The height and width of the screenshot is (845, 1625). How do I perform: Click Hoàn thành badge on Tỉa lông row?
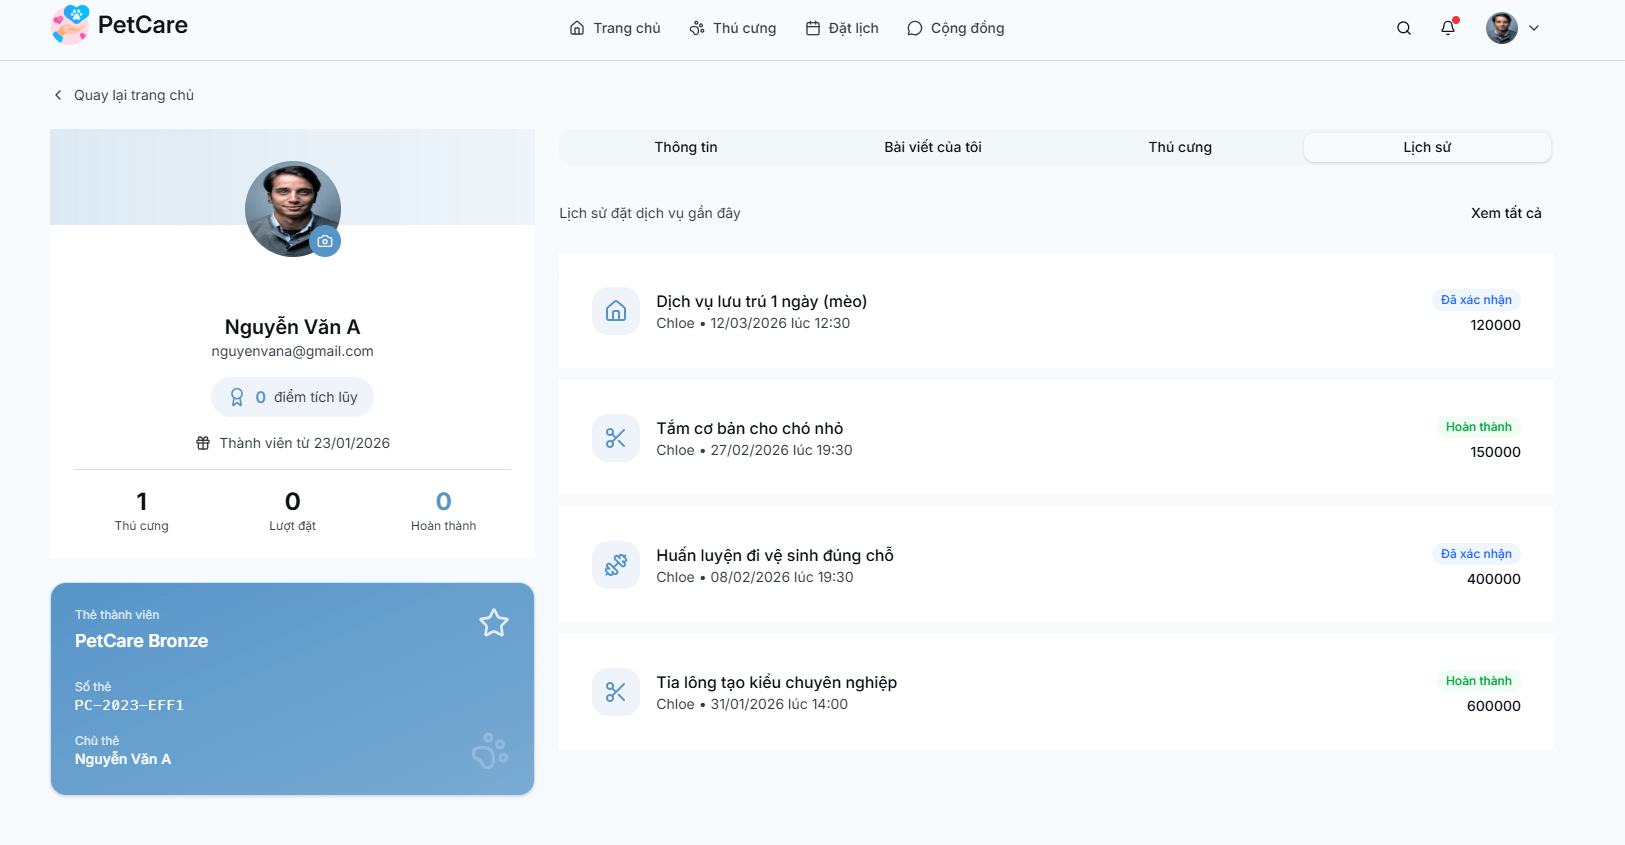point(1479,681)
